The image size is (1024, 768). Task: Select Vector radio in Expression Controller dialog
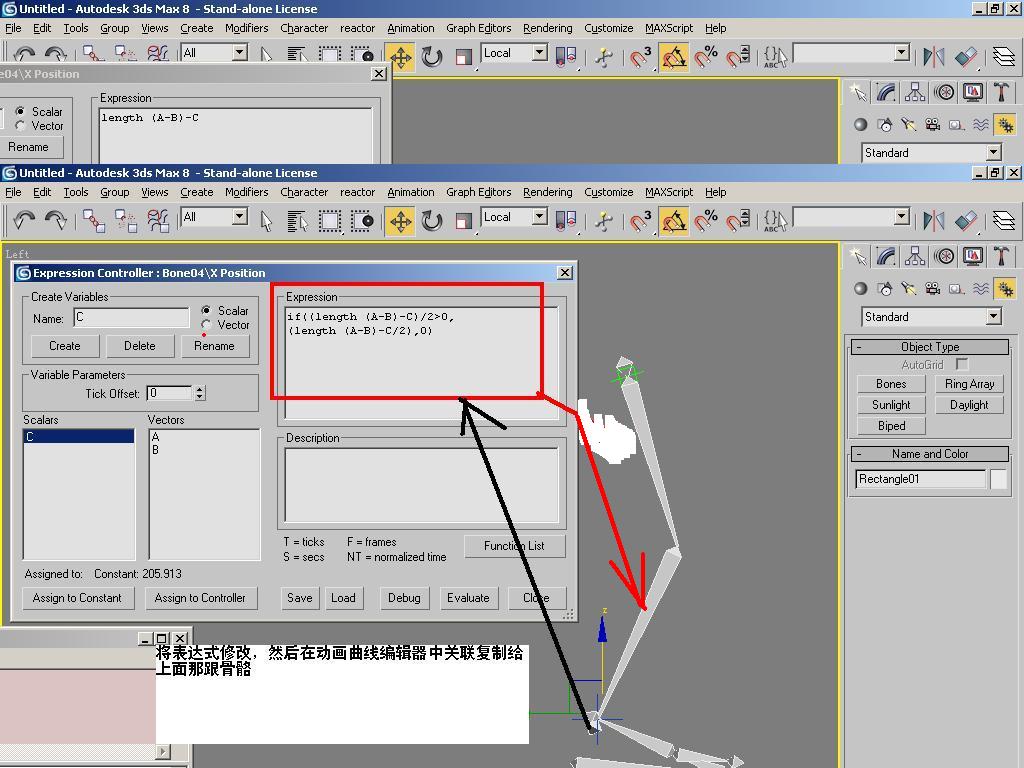pos(206,325)
